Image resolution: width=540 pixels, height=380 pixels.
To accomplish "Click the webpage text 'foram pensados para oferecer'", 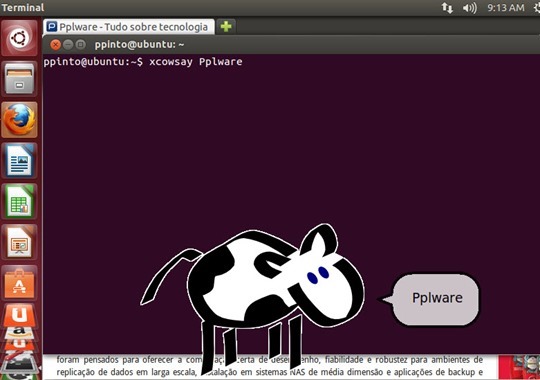I will click(x=116, y=360).
